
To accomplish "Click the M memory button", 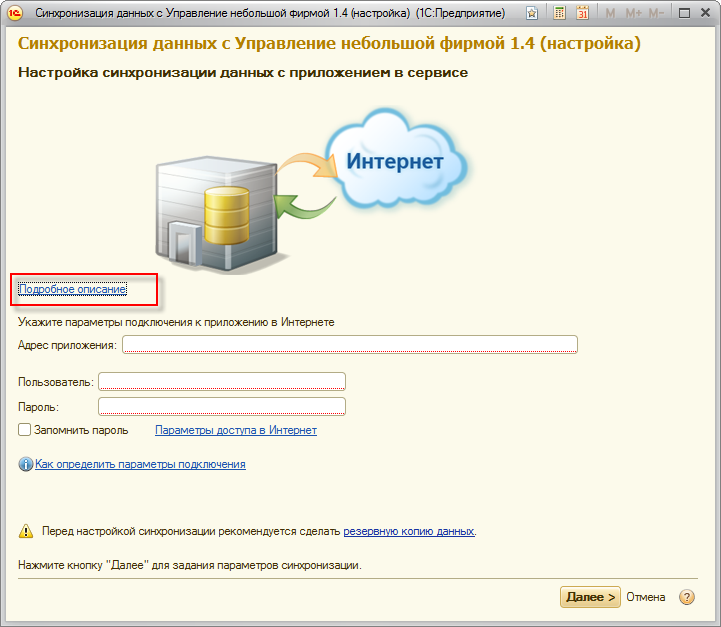I will (x=610, y=13).
